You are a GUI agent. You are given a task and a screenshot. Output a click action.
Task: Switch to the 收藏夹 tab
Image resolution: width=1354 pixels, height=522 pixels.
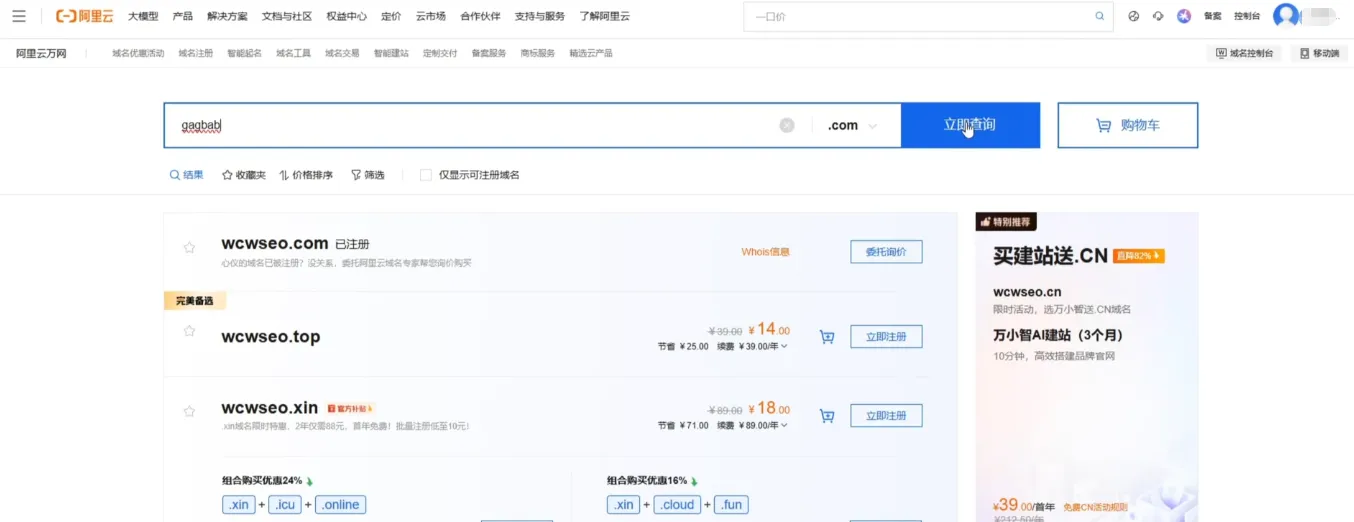click(x=244, y=175)
